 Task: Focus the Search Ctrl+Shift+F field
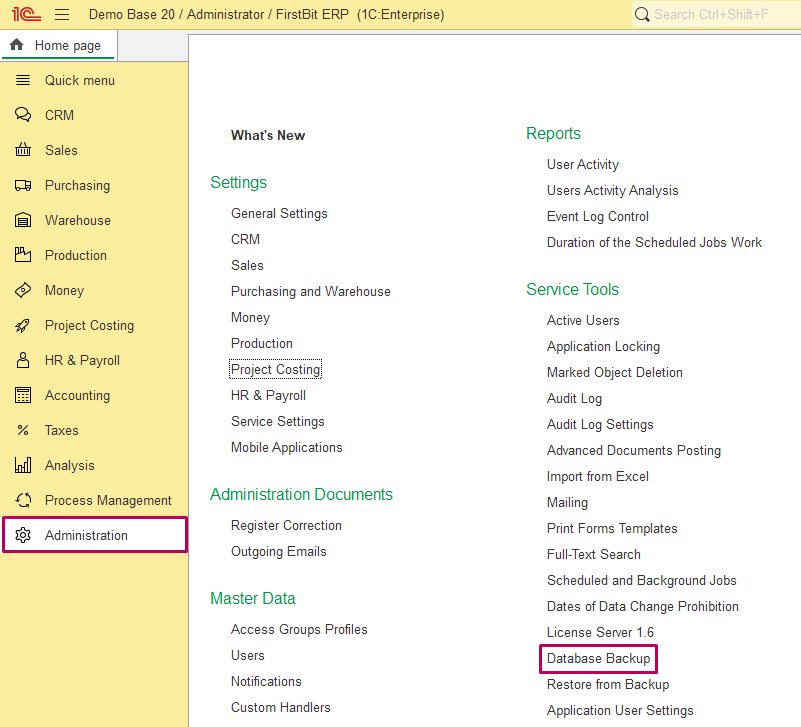coord(716,14)
